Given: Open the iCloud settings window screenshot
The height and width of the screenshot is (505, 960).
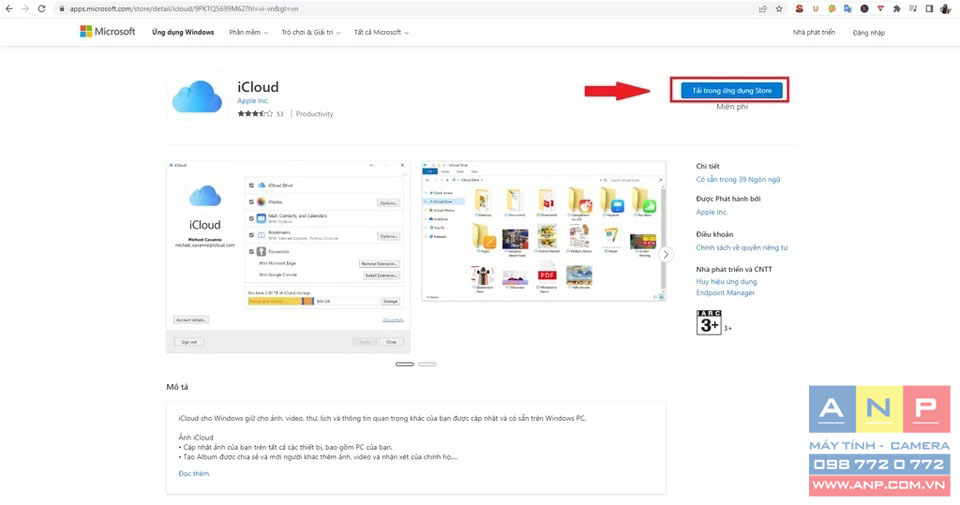Looking at the screenshot, I should coord(288,257).
